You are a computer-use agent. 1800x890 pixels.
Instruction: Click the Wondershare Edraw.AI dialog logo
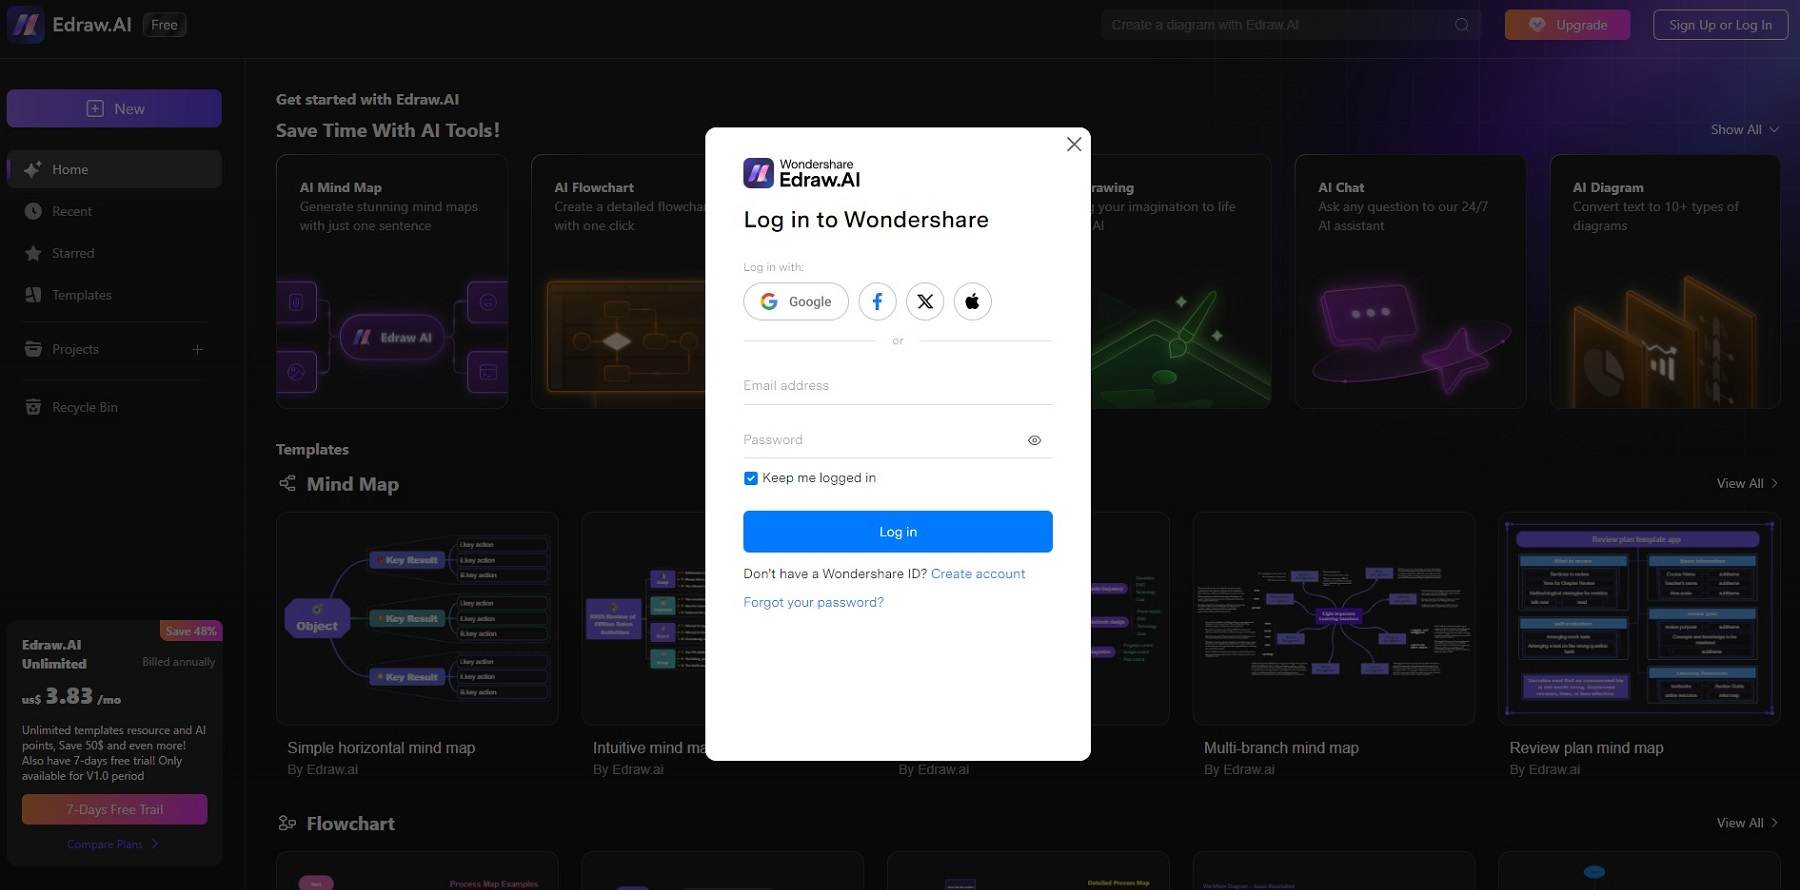[802, 173]
